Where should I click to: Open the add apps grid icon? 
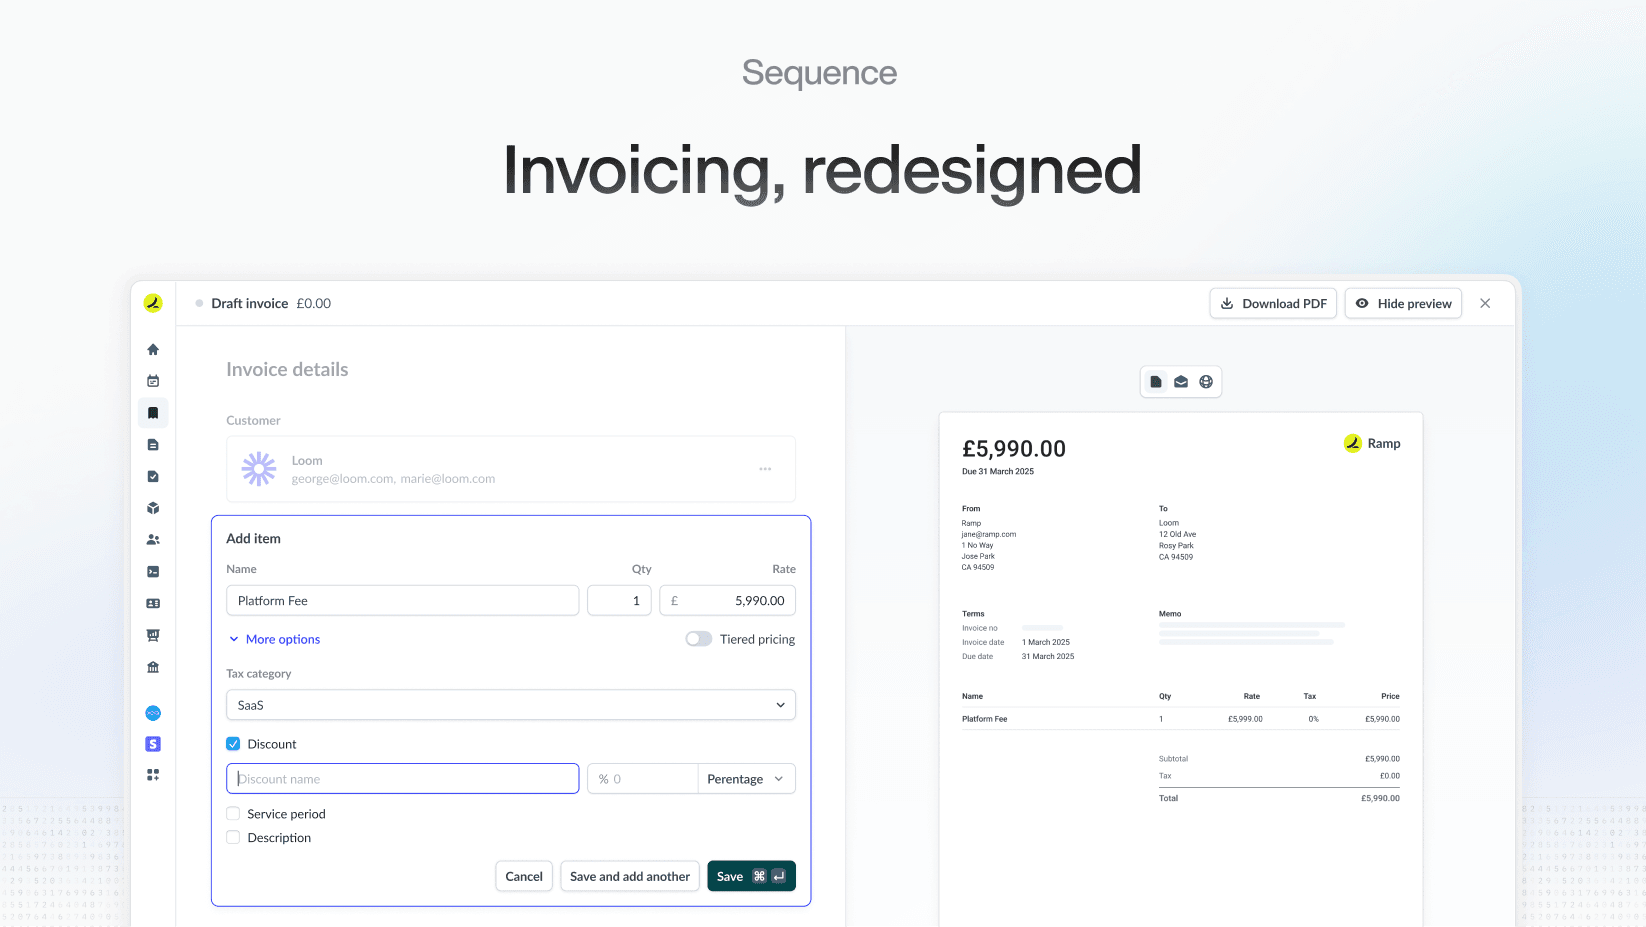click(x=153, y=775)
